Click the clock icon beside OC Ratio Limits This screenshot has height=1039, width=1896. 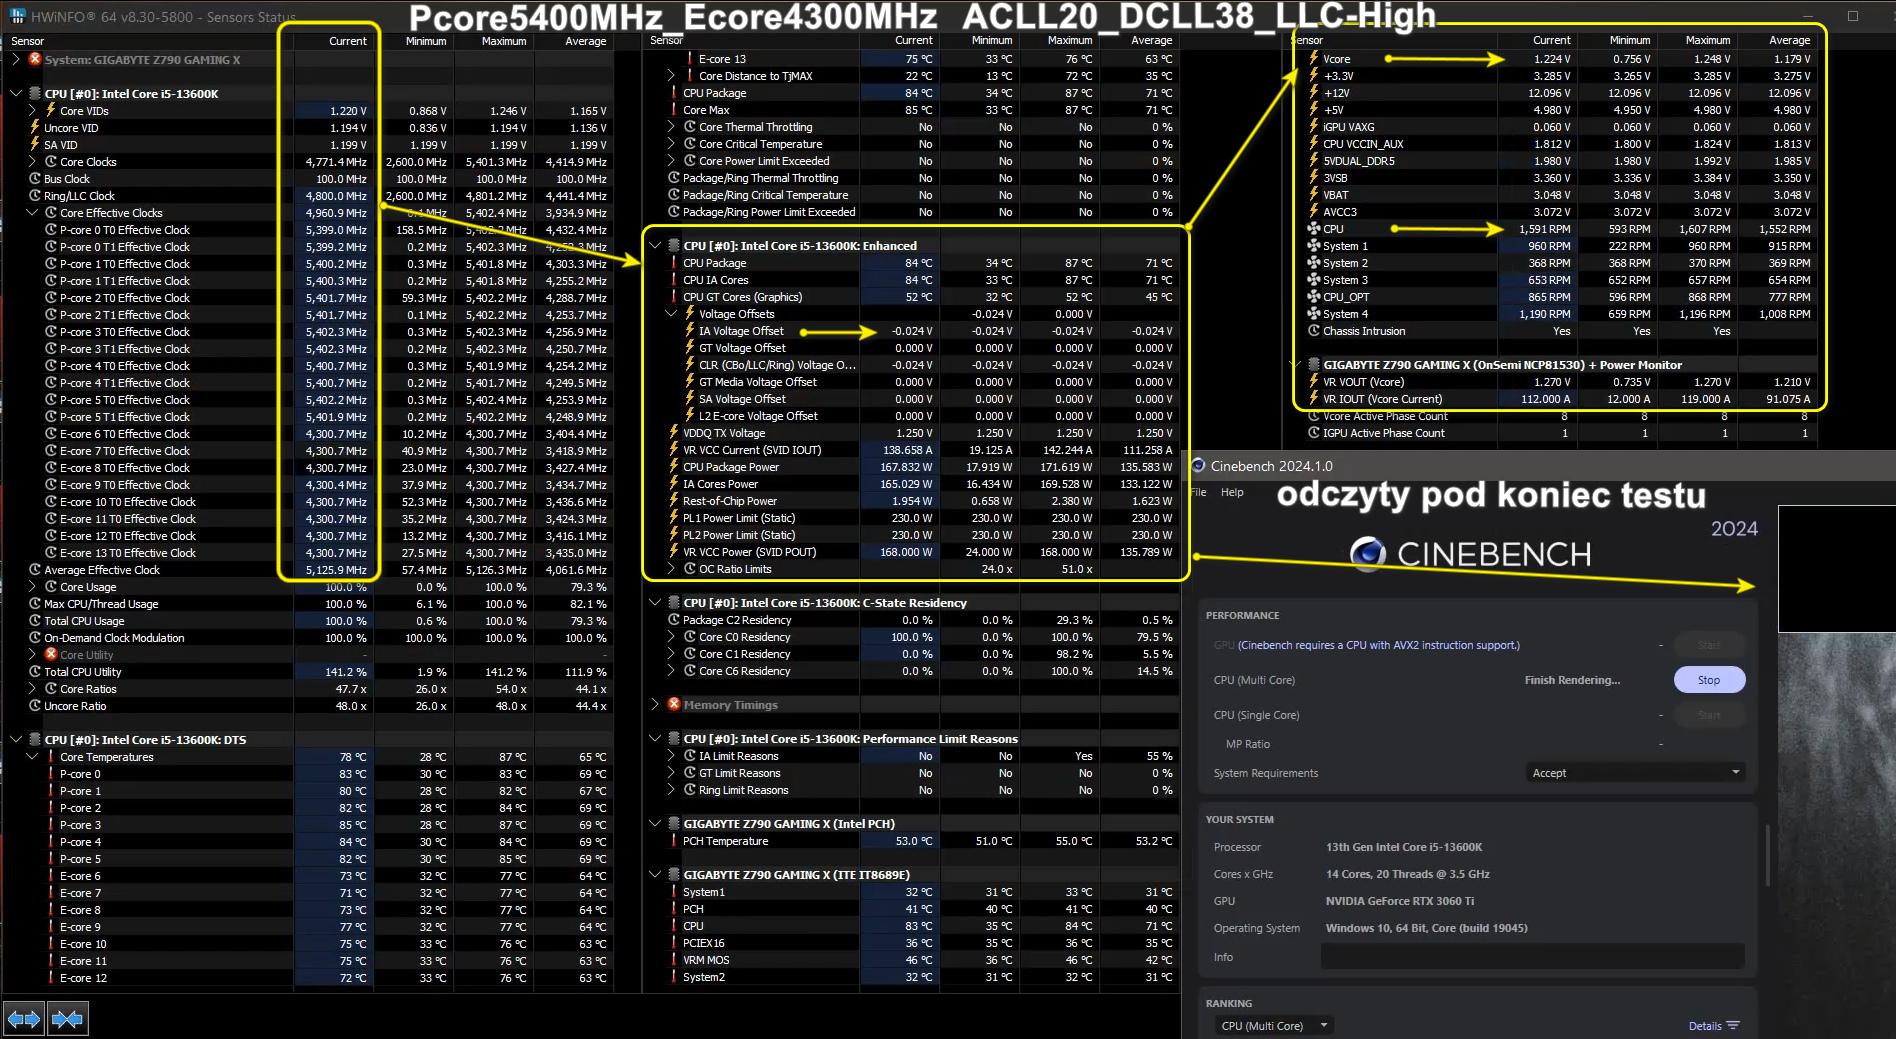coord(690,569)
